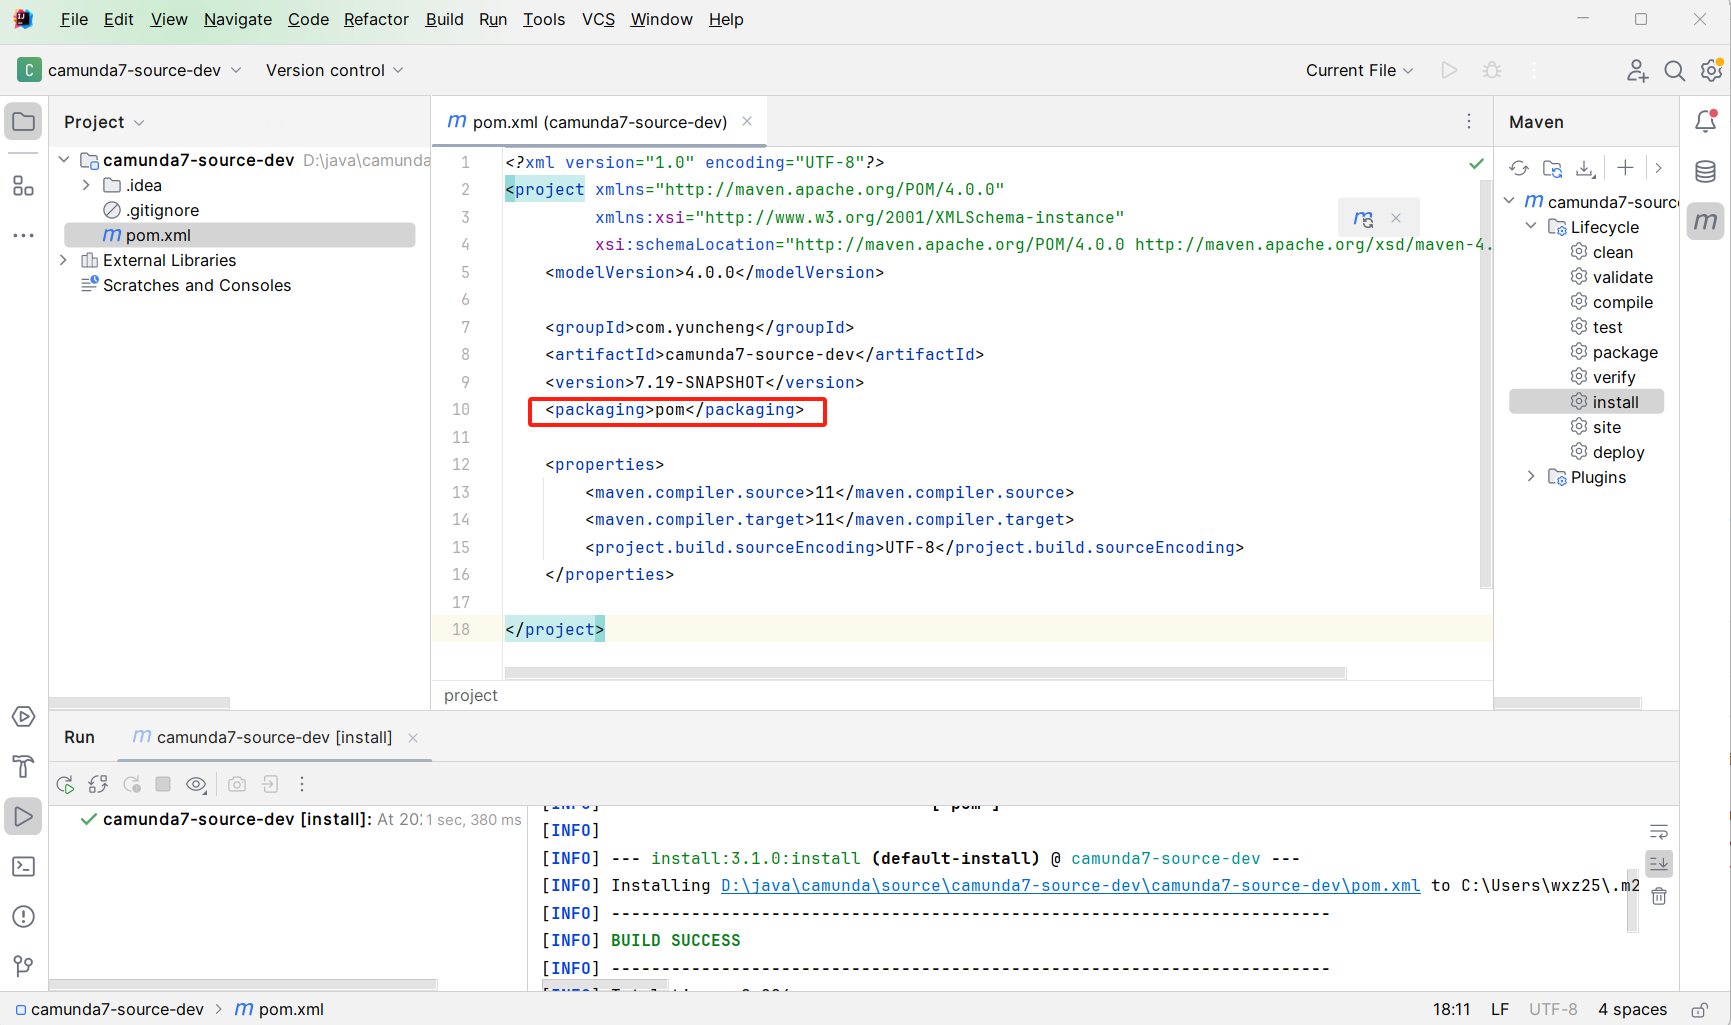This screenshot has width=1731, height=1025.
Task: Toggle file read-only lock in status bar
Action: [x=1699, y=1010]
